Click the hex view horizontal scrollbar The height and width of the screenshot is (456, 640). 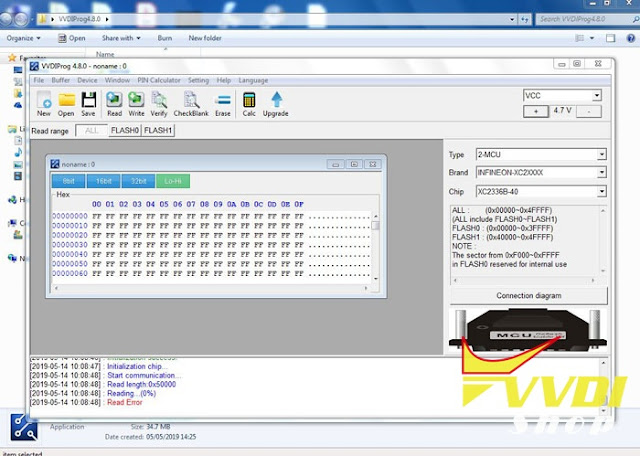tap(211, 288)
